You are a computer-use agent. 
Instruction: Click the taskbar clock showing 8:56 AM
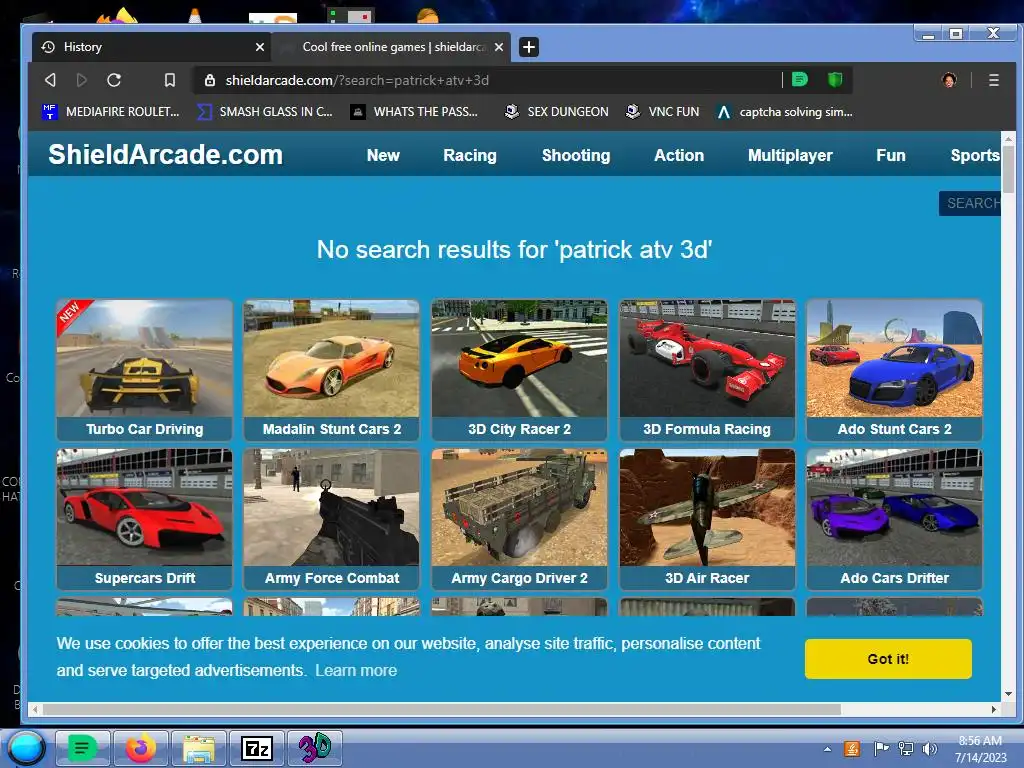pos(981,749)
